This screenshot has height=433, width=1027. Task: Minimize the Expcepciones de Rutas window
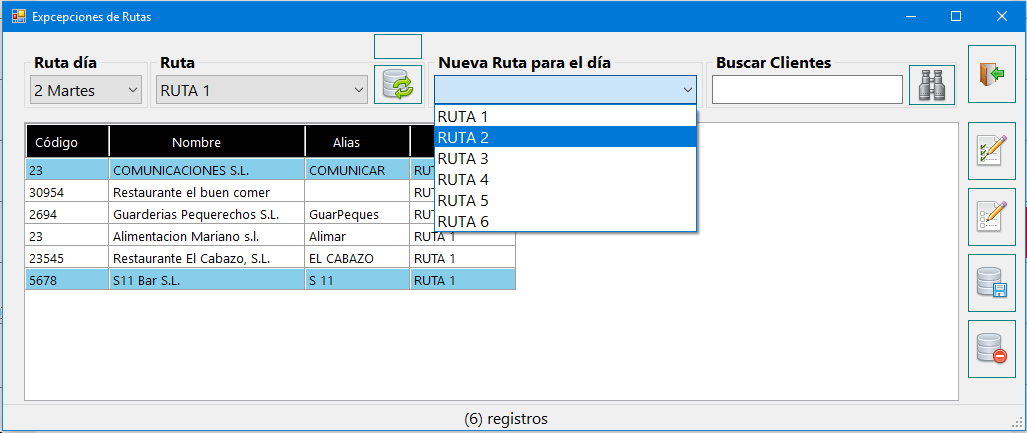pos(910,16)
